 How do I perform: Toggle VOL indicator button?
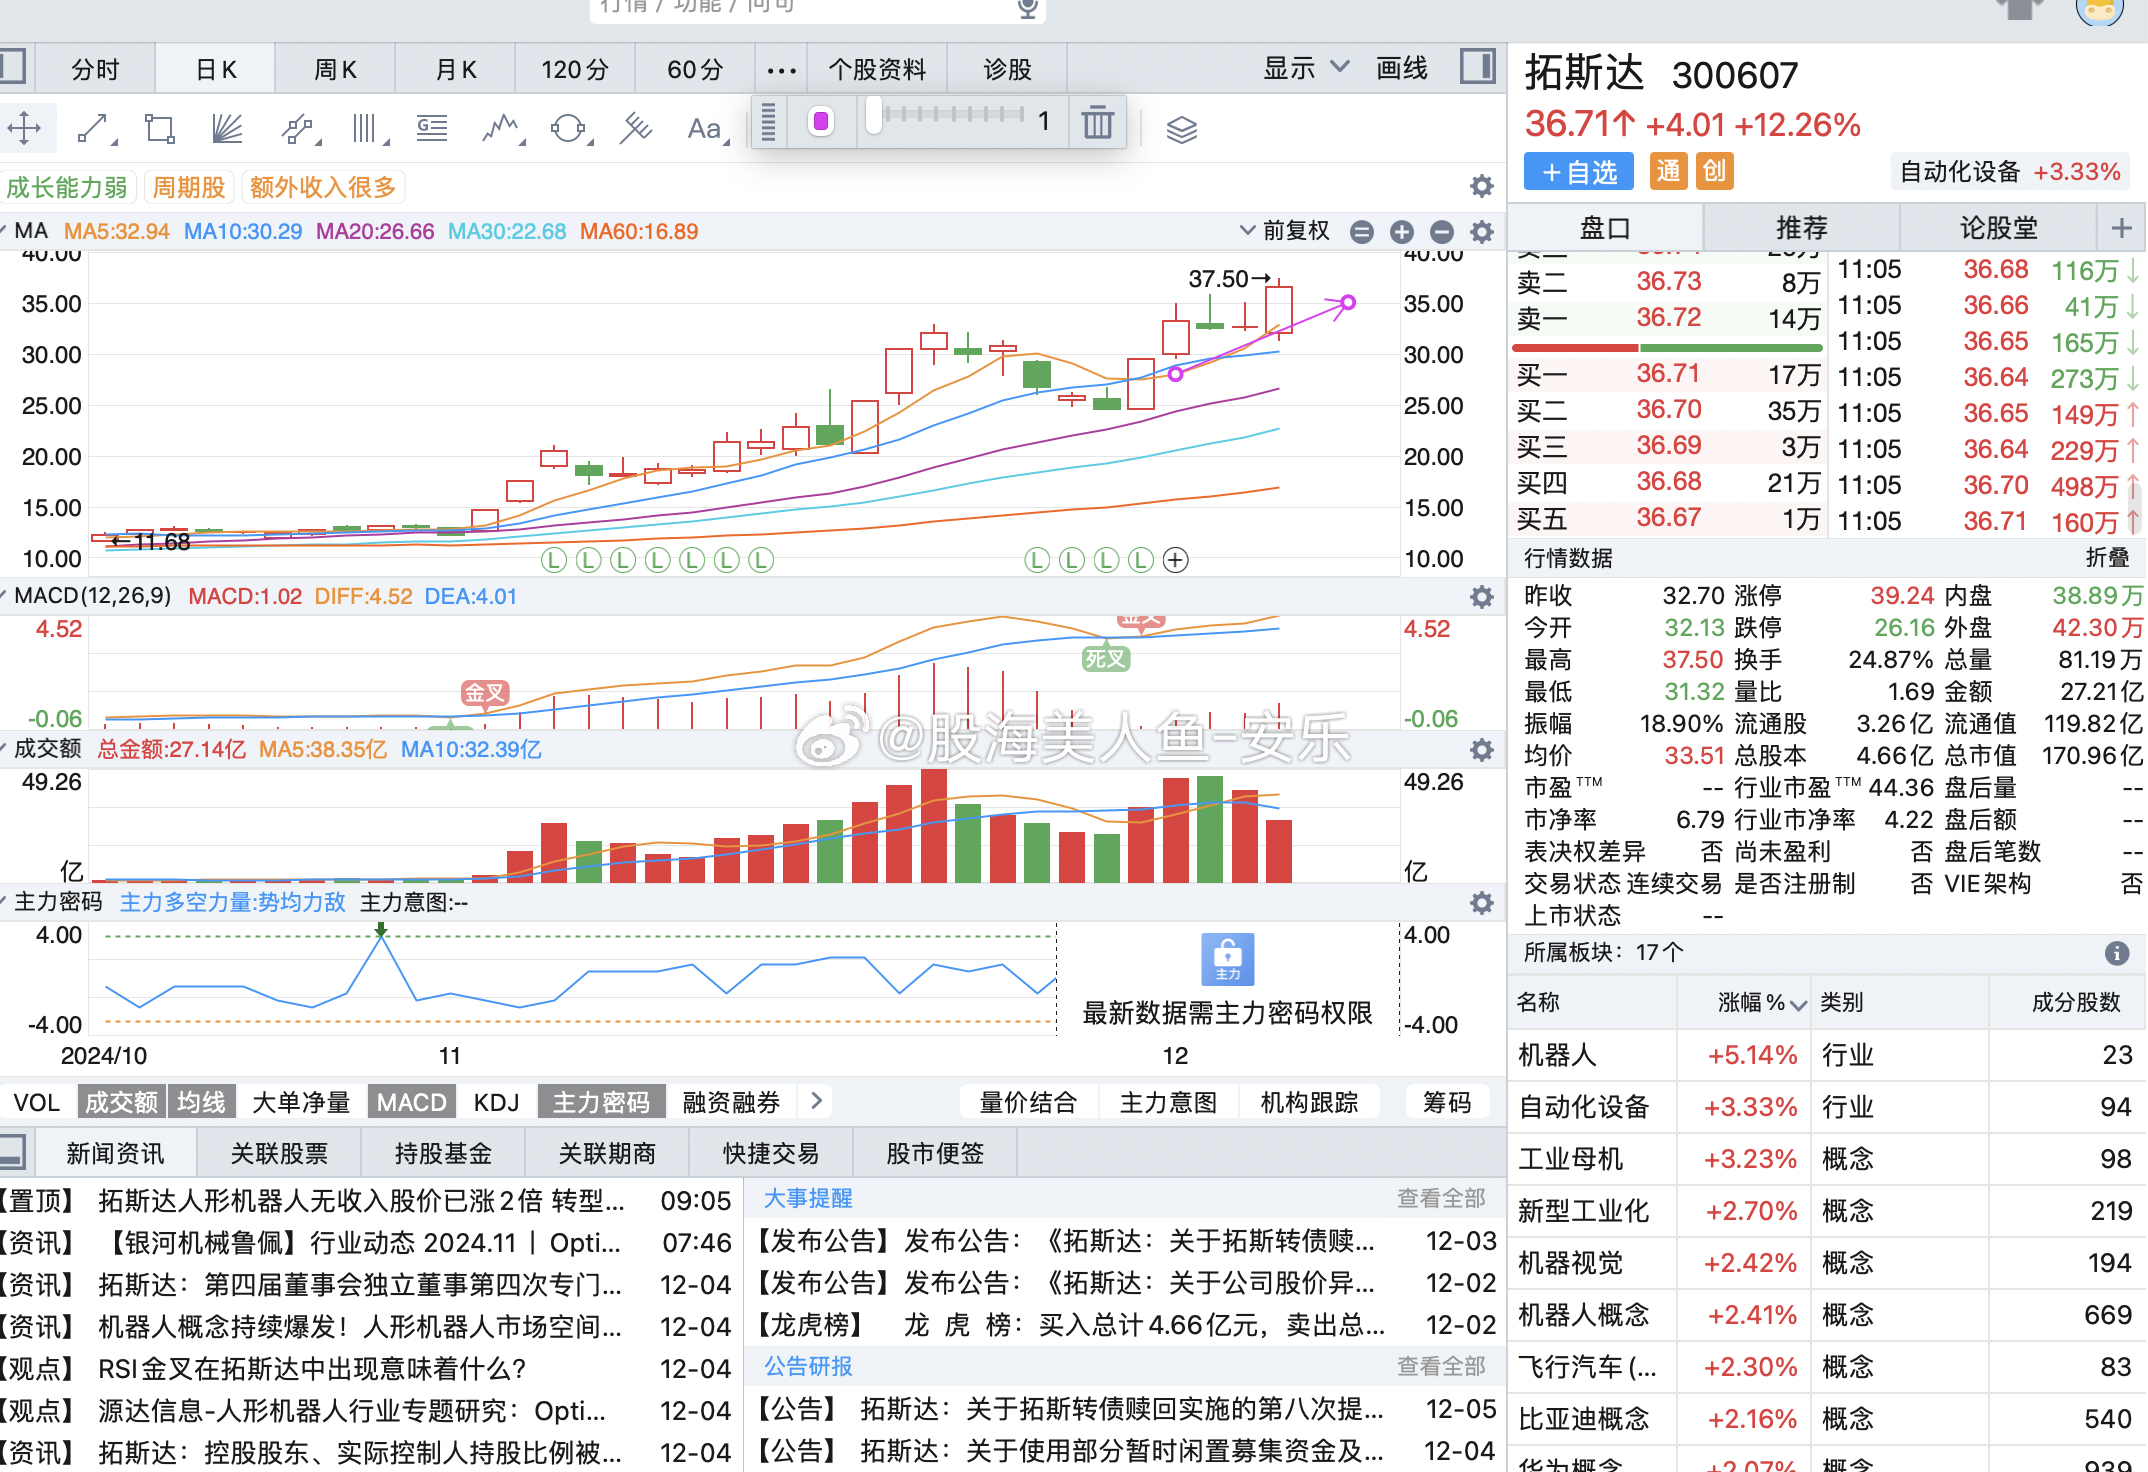pos(37,1102)
